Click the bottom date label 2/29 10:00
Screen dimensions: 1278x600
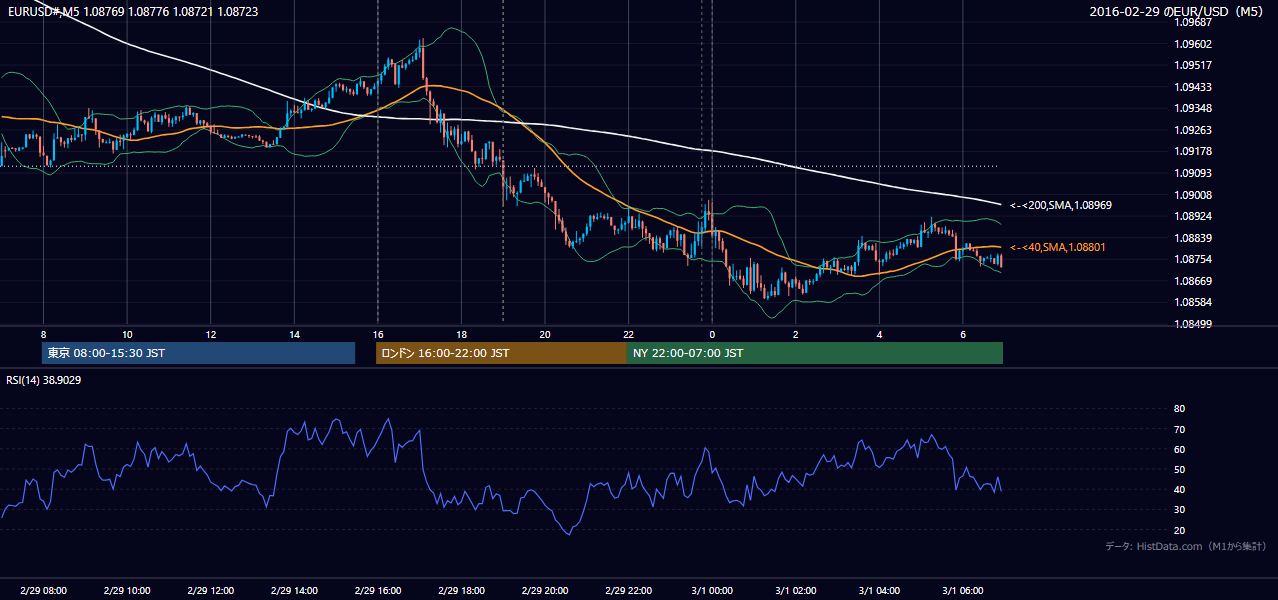pyautogui.click(x=127, y=591)
